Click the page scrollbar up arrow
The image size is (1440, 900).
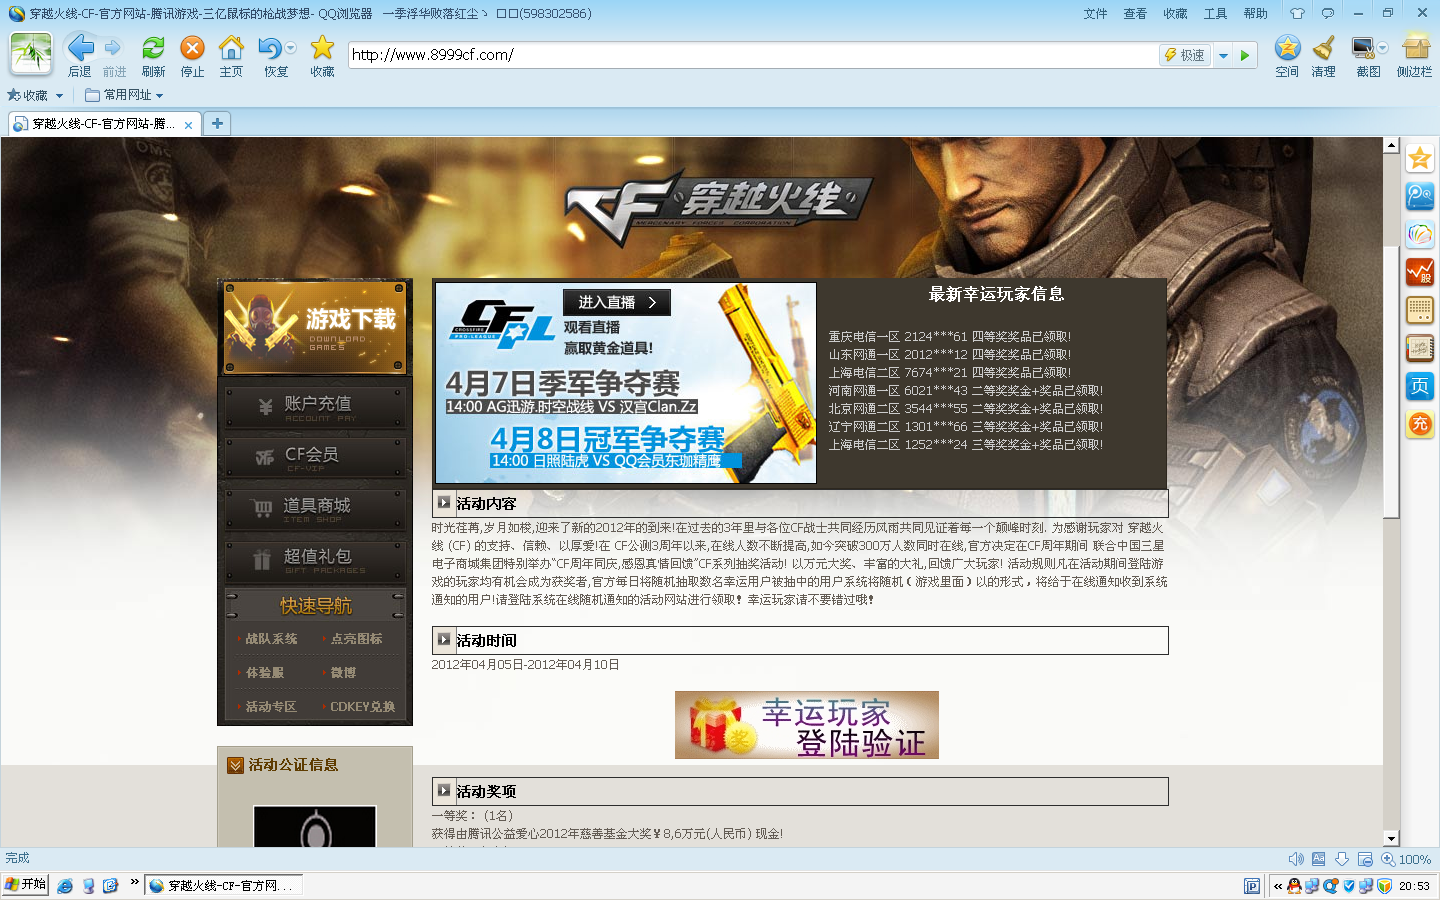(1391, 146)
